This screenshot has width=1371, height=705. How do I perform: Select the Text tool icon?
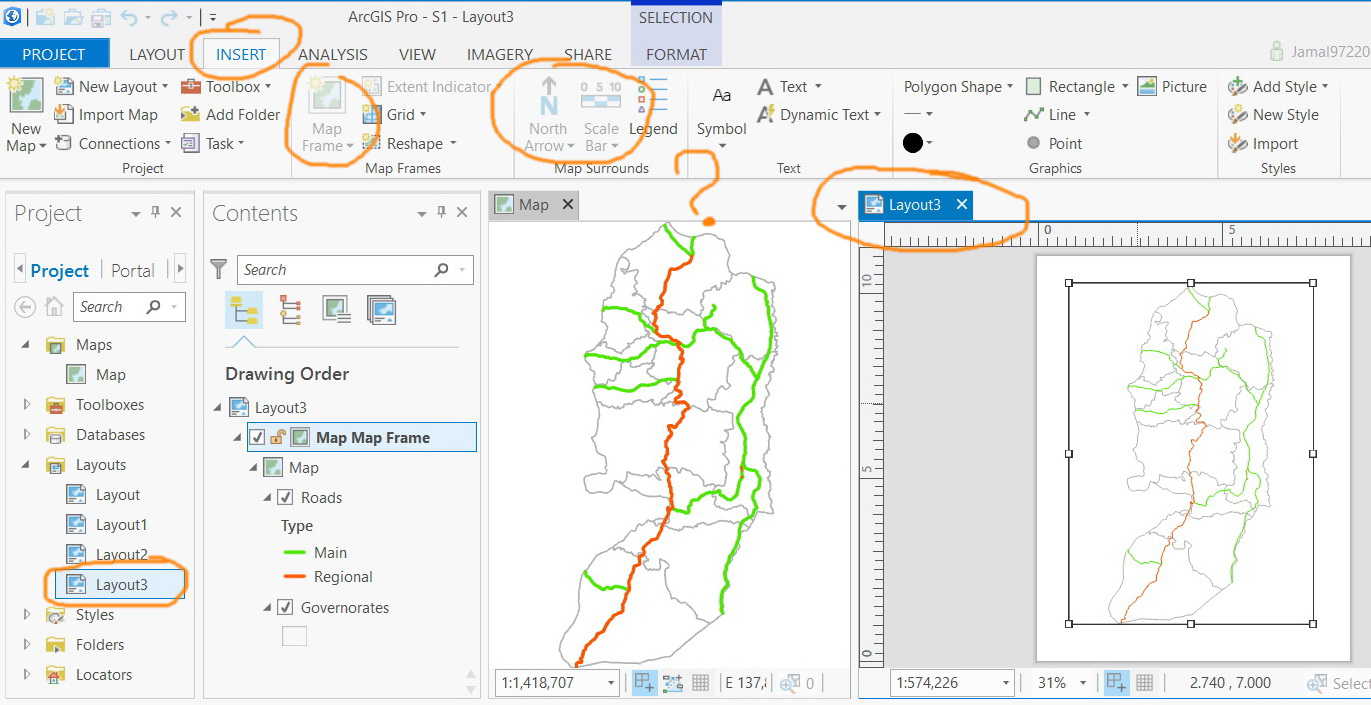[765, 87]
